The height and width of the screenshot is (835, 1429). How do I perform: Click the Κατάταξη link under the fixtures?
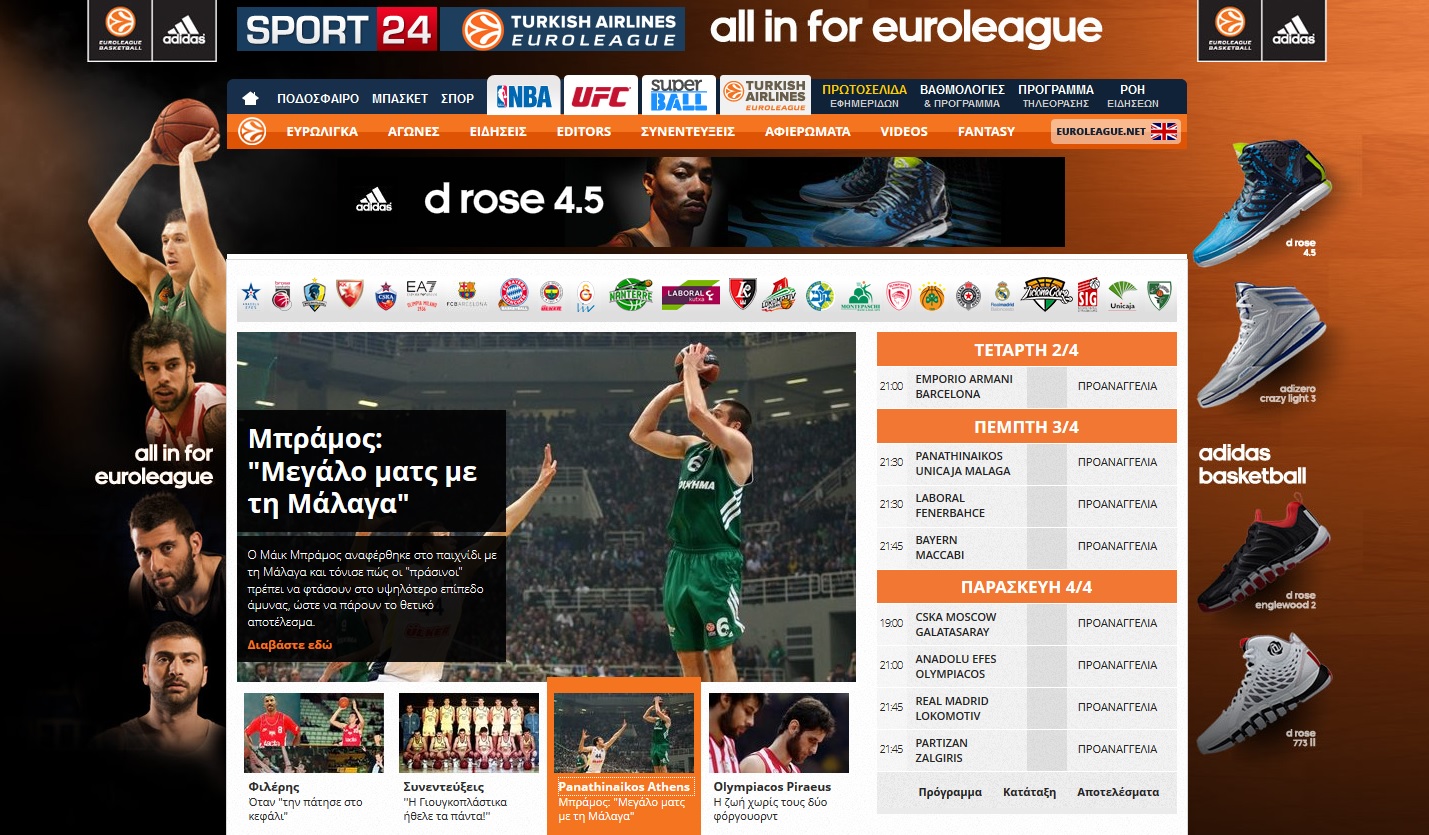click(x=1029, y=792)
